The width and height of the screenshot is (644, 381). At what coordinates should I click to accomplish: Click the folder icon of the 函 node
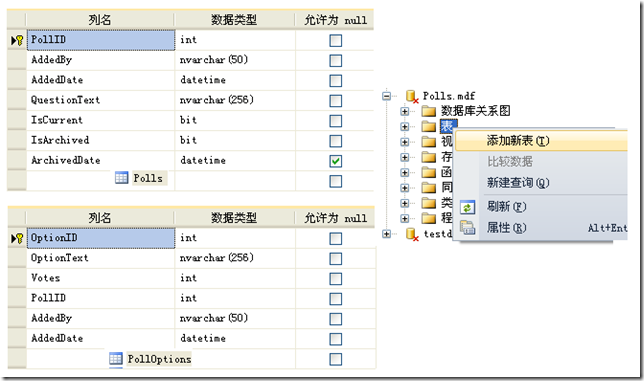click(428, 172)
